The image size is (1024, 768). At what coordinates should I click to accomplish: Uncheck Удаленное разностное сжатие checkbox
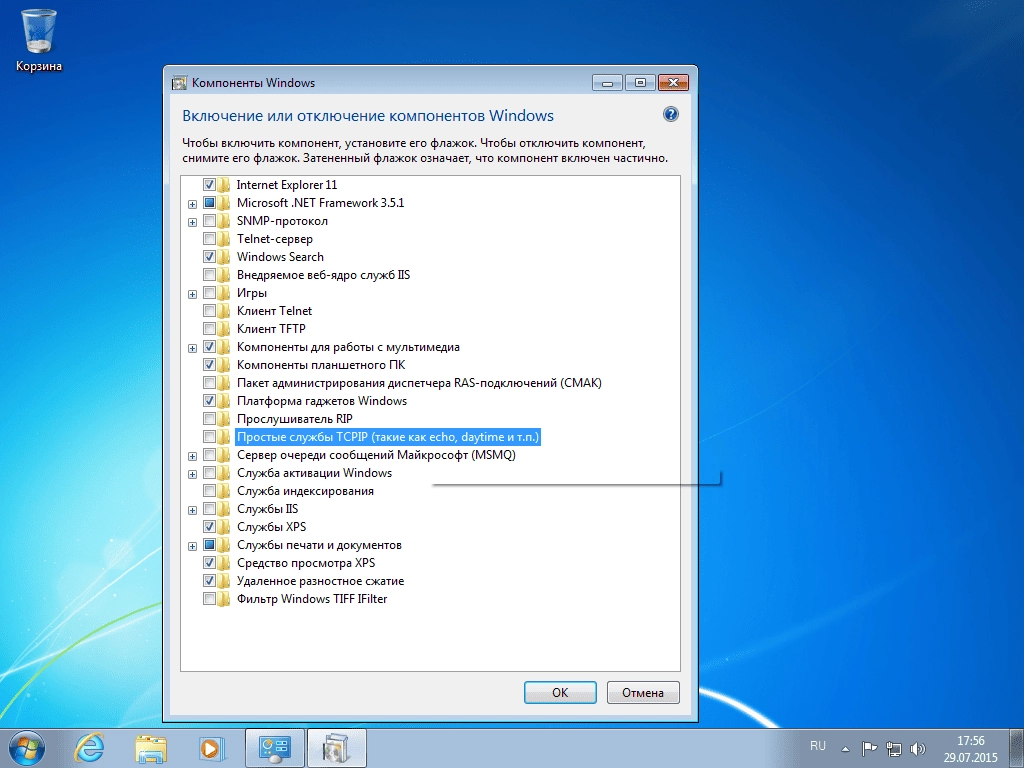coord(209,581)
